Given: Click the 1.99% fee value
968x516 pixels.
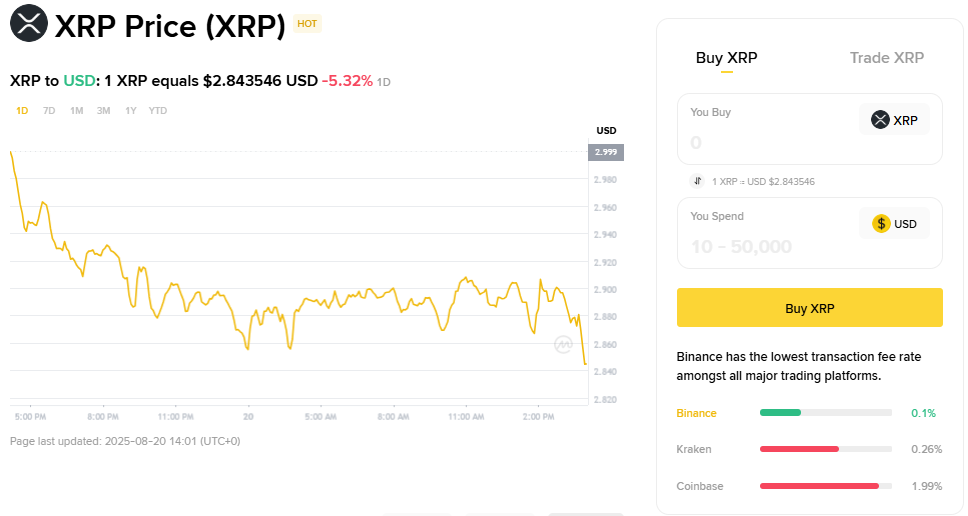Looking at the screenshot, I should point(927,486).
